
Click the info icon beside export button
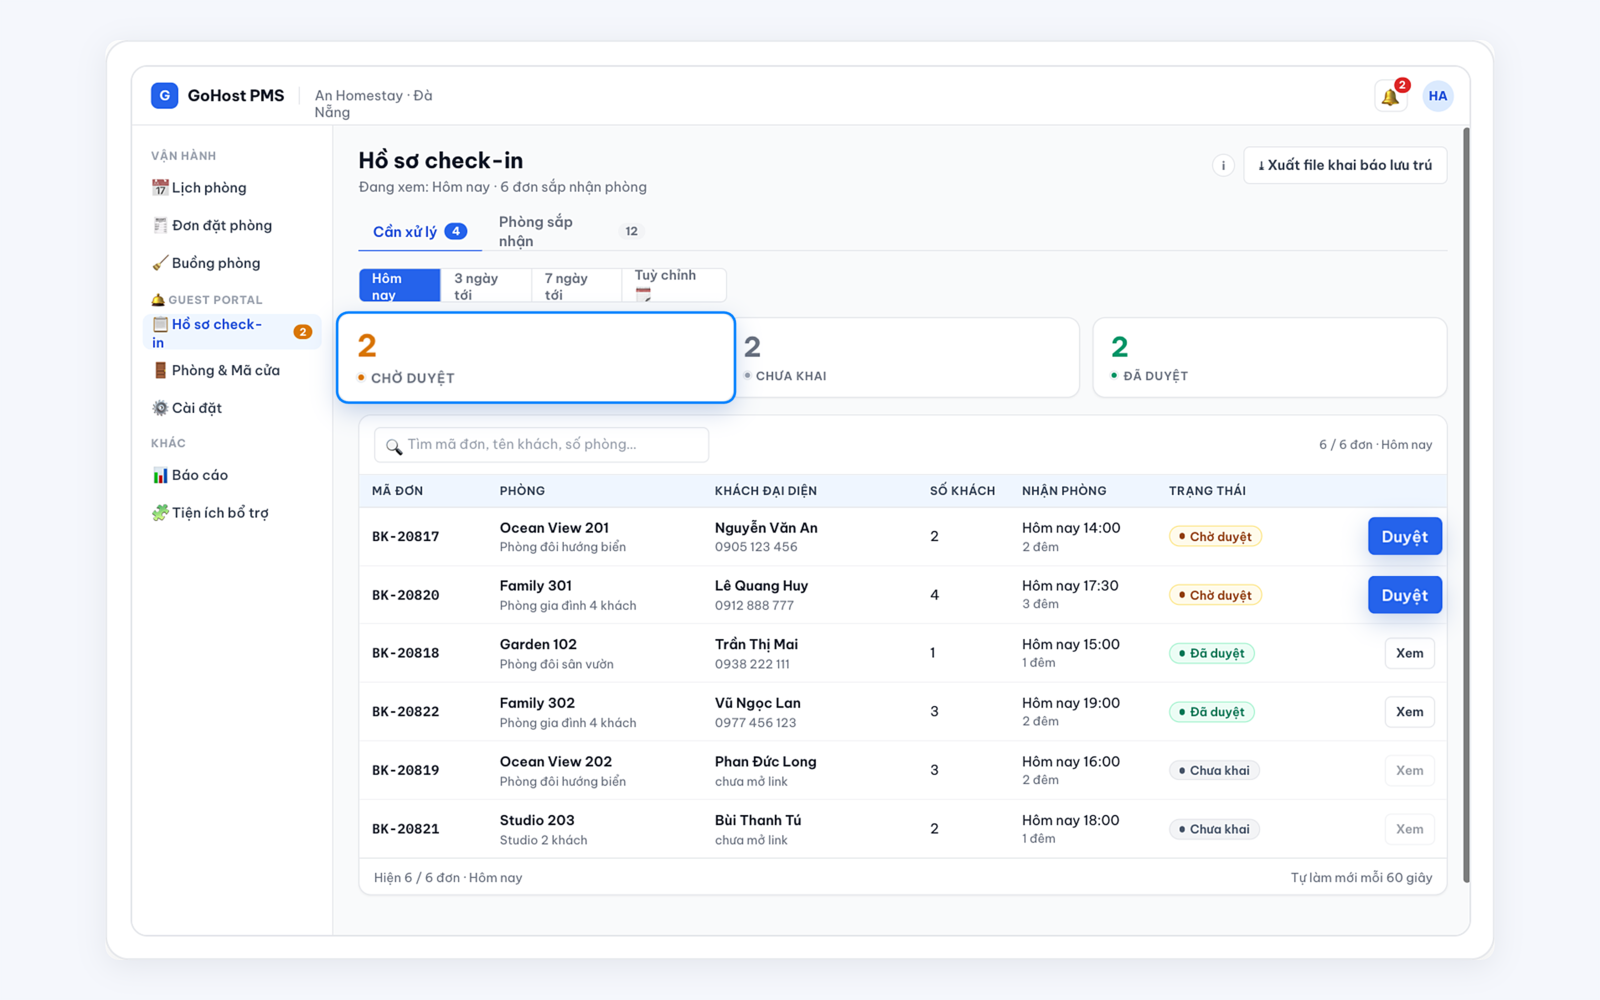click(1222, 165)
